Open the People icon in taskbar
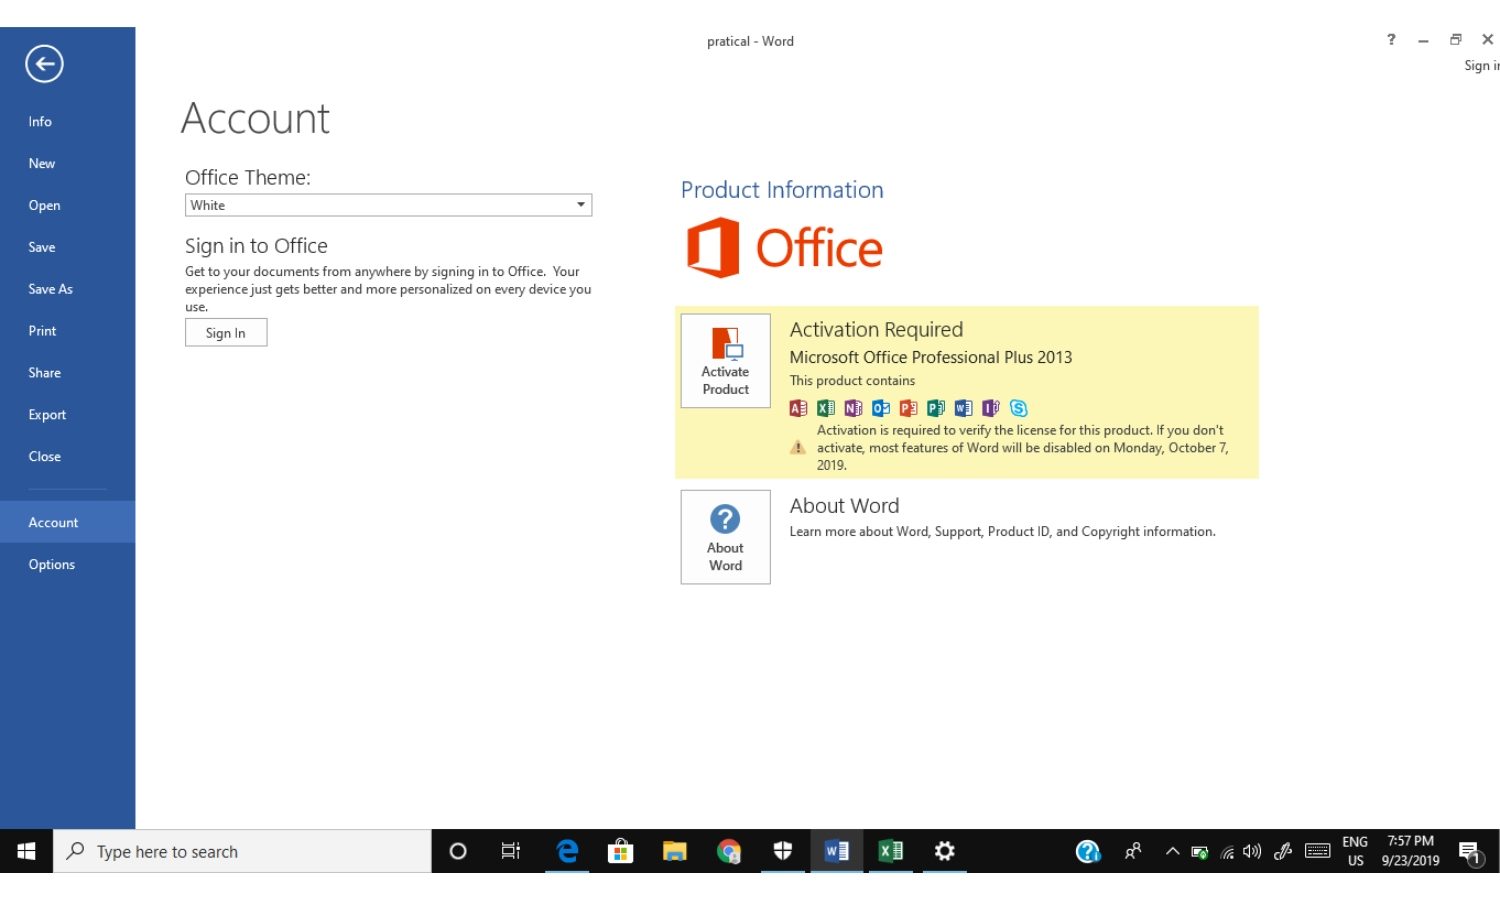Viewport: 1500px width, 900px height. coord(1133,851)
